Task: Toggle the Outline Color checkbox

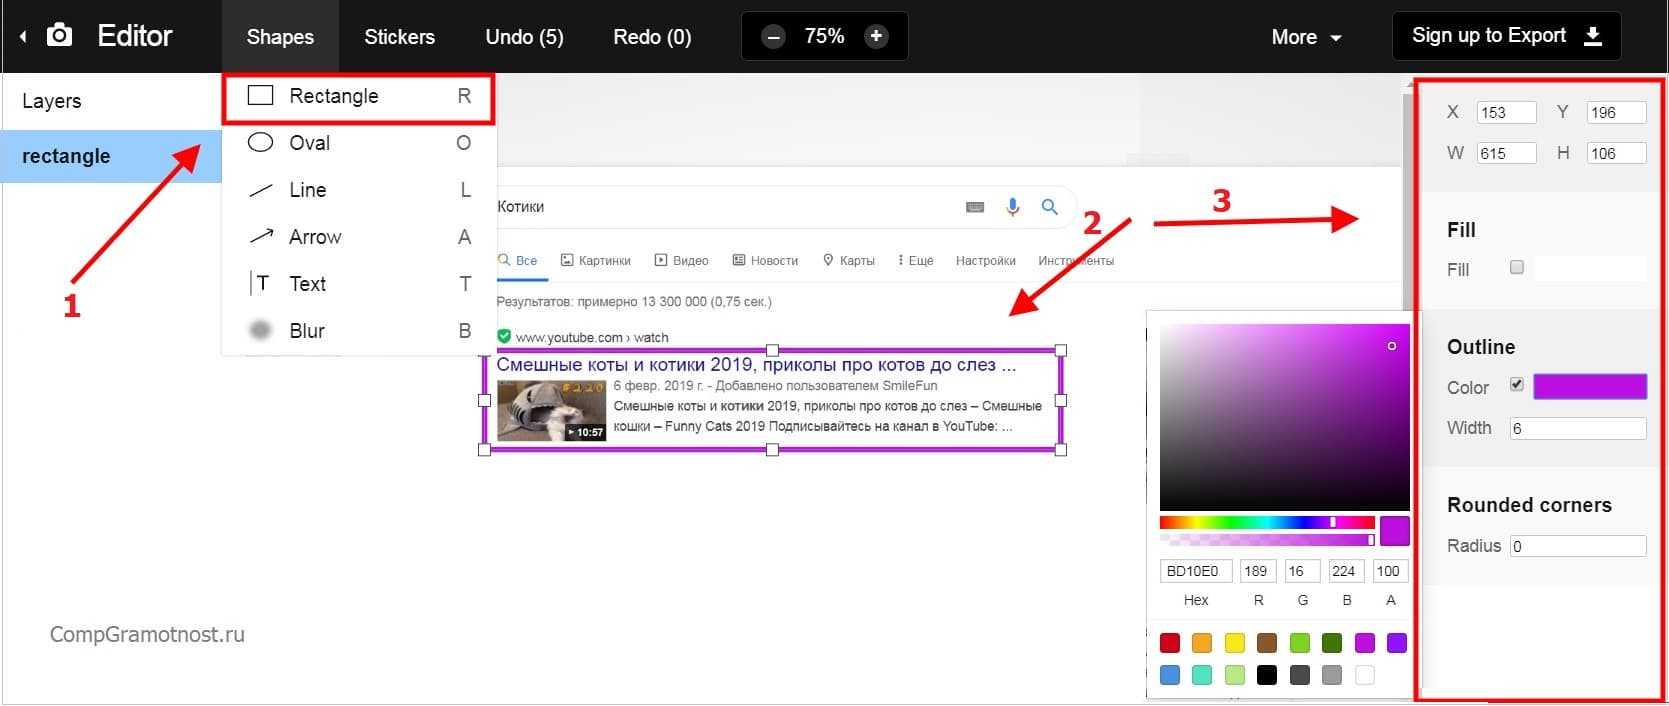Action: 1517,385
